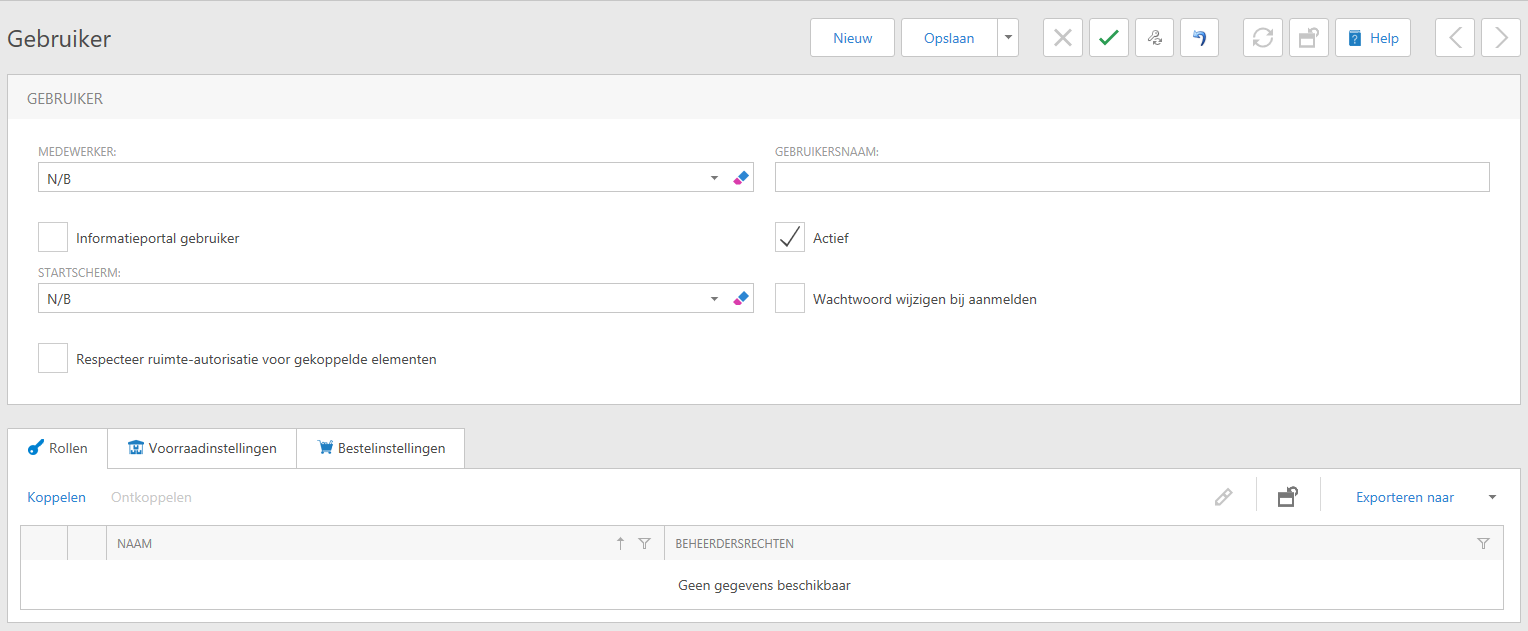Clear the Startscherm field with eraser icon
1528x631 pixels.
pos(740,298)
